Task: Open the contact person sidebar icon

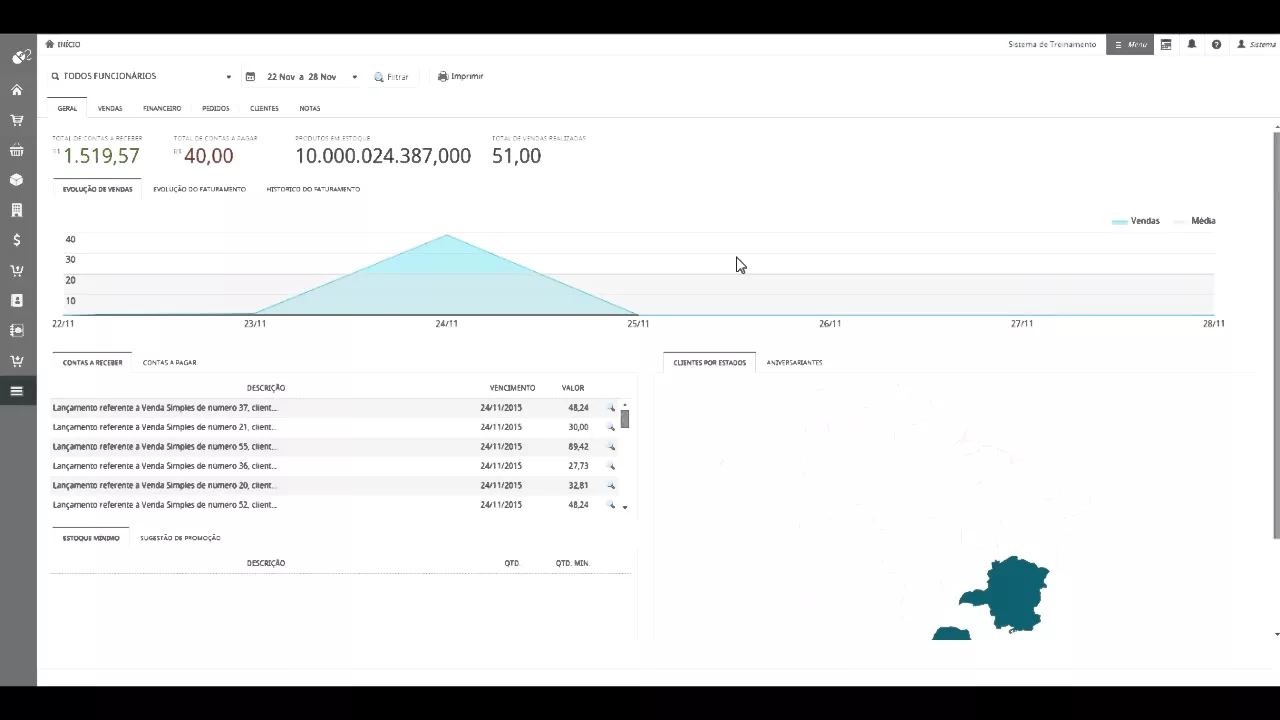Action: [x=17, y=300]
